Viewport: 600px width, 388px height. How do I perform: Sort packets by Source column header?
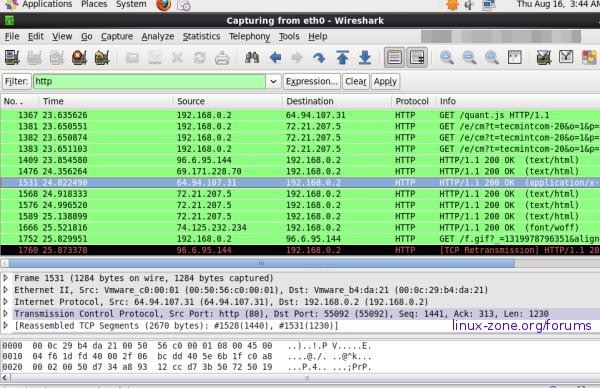tap(228, 101)
